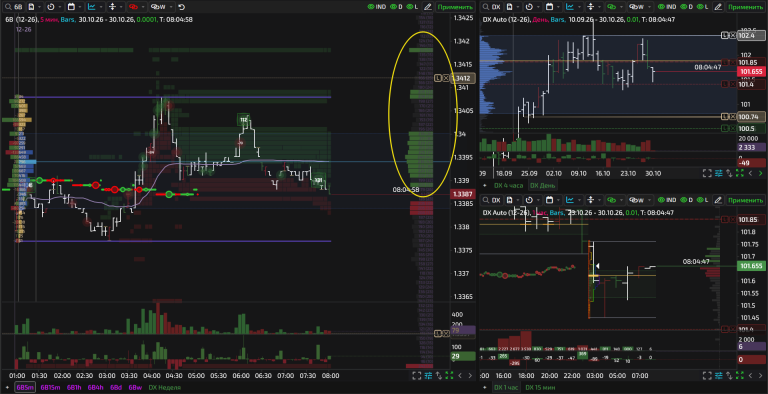This screenshot has height=394, width=768.
Task: Toggle IND visibility in the 6B chart
Action: pos(377,7)
